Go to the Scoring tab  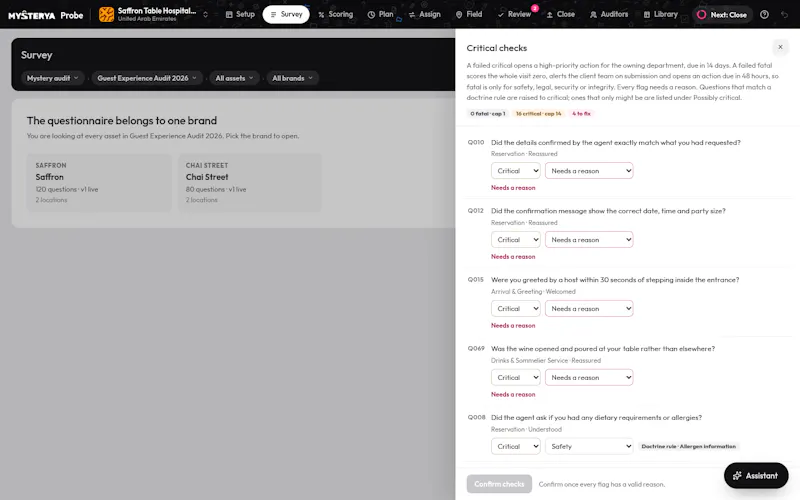335,14
